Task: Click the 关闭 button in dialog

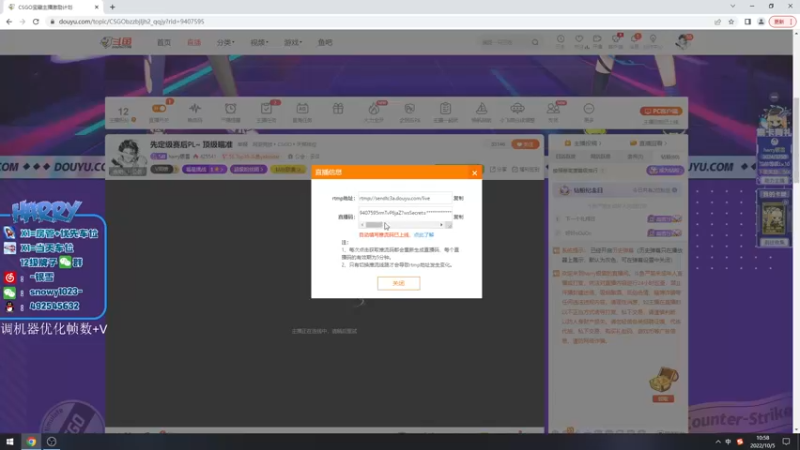Action: (x=398, y=283)
